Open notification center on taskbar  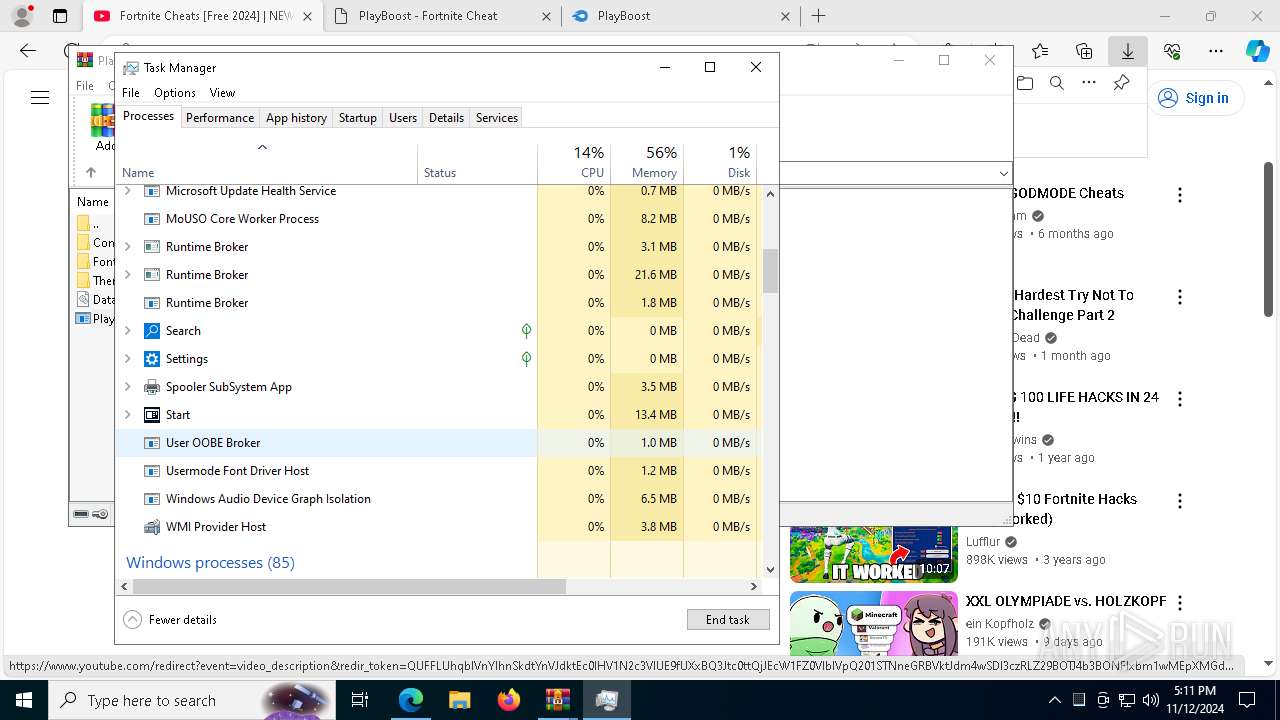(1247, 700)
